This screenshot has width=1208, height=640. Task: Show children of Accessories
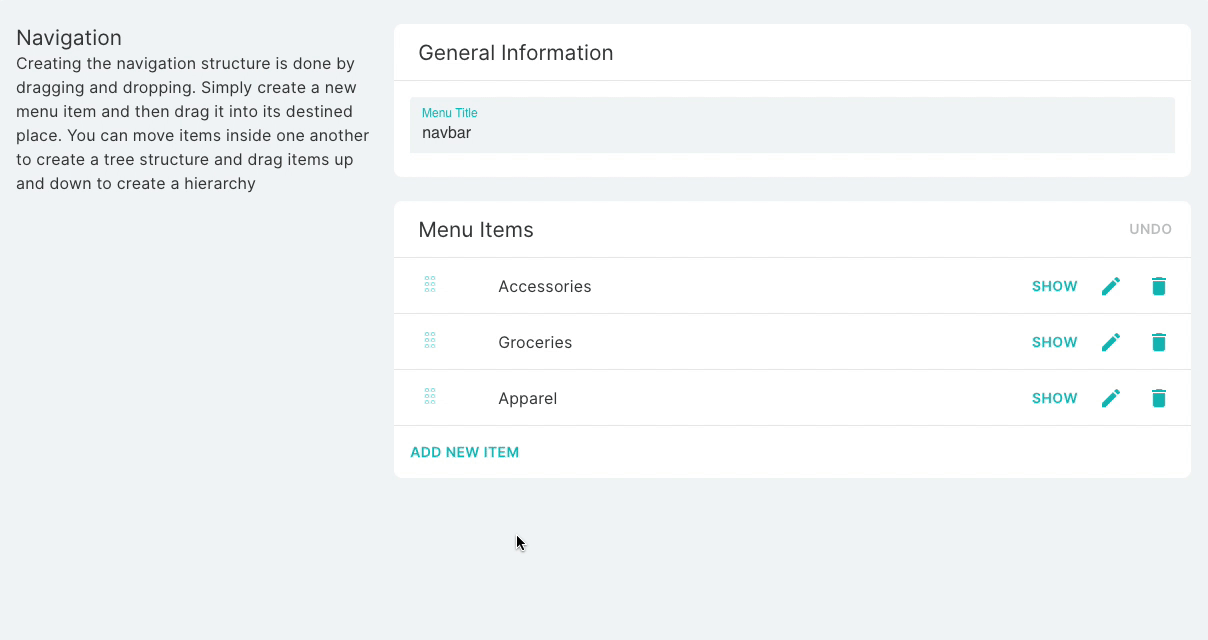tap(1055, 286)
